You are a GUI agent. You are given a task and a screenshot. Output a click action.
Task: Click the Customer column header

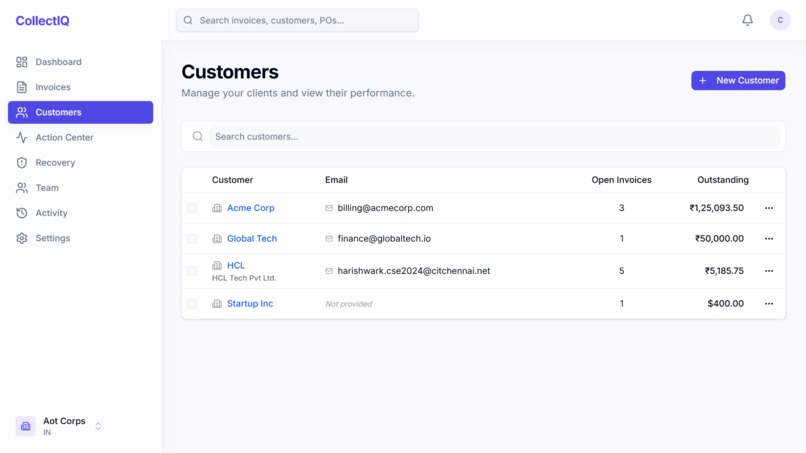[x=232, y=180]
